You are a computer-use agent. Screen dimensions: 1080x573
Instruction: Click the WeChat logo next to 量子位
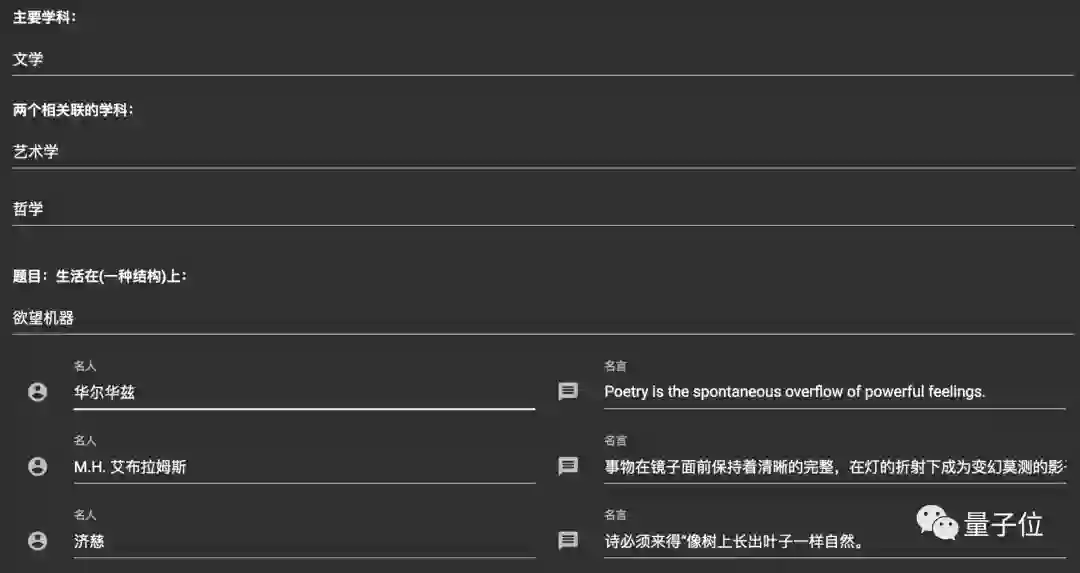937,522
